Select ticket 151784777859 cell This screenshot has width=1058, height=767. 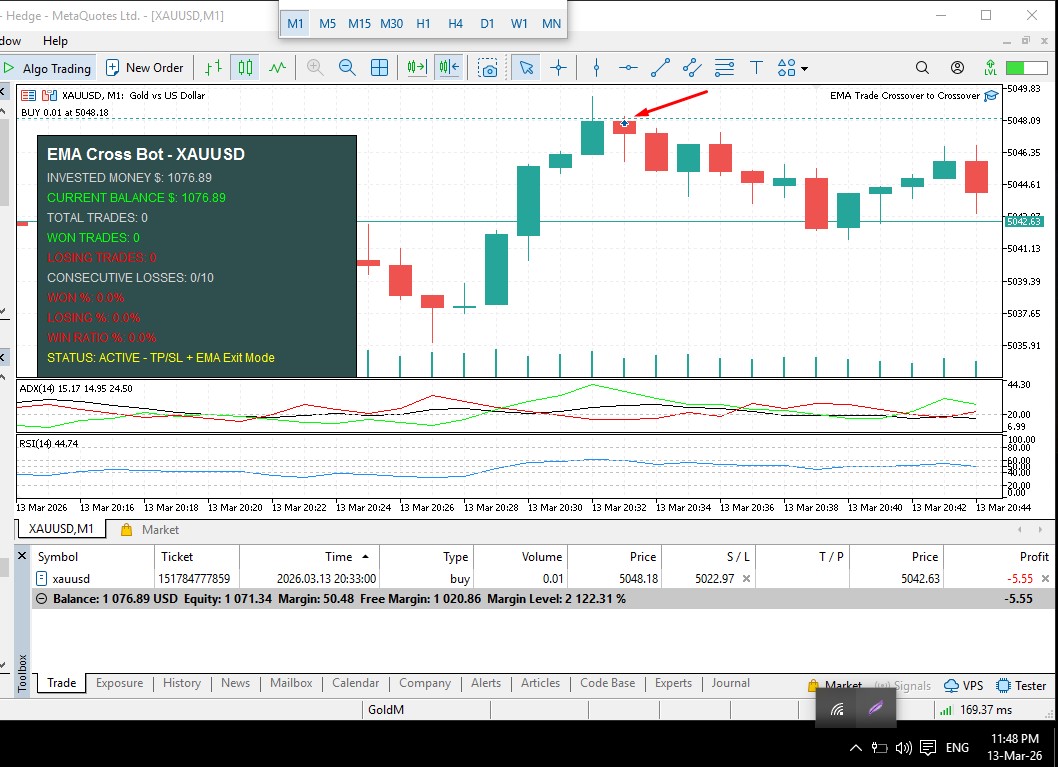[x=194, y=579]
